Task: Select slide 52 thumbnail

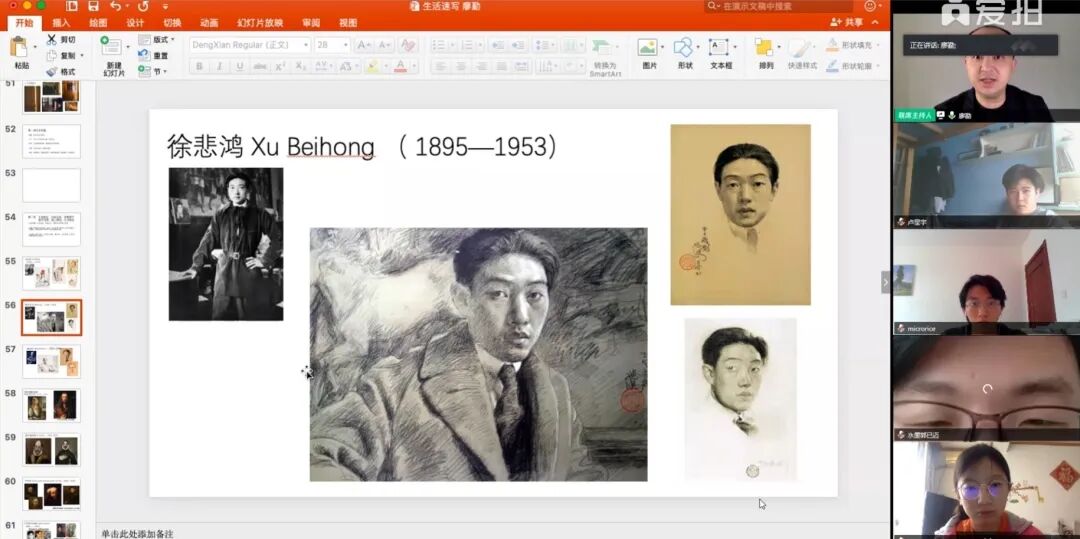Action: point(52,141)
